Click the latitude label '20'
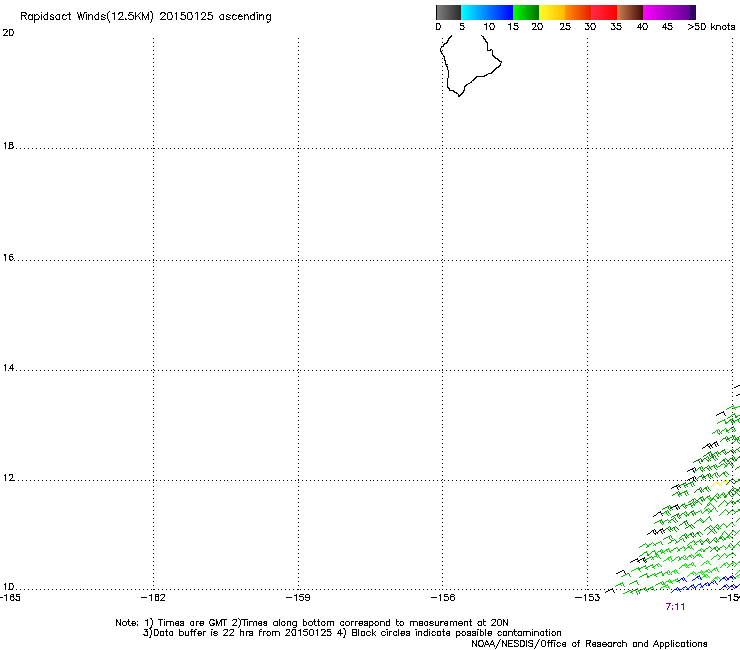 [8, 33]
